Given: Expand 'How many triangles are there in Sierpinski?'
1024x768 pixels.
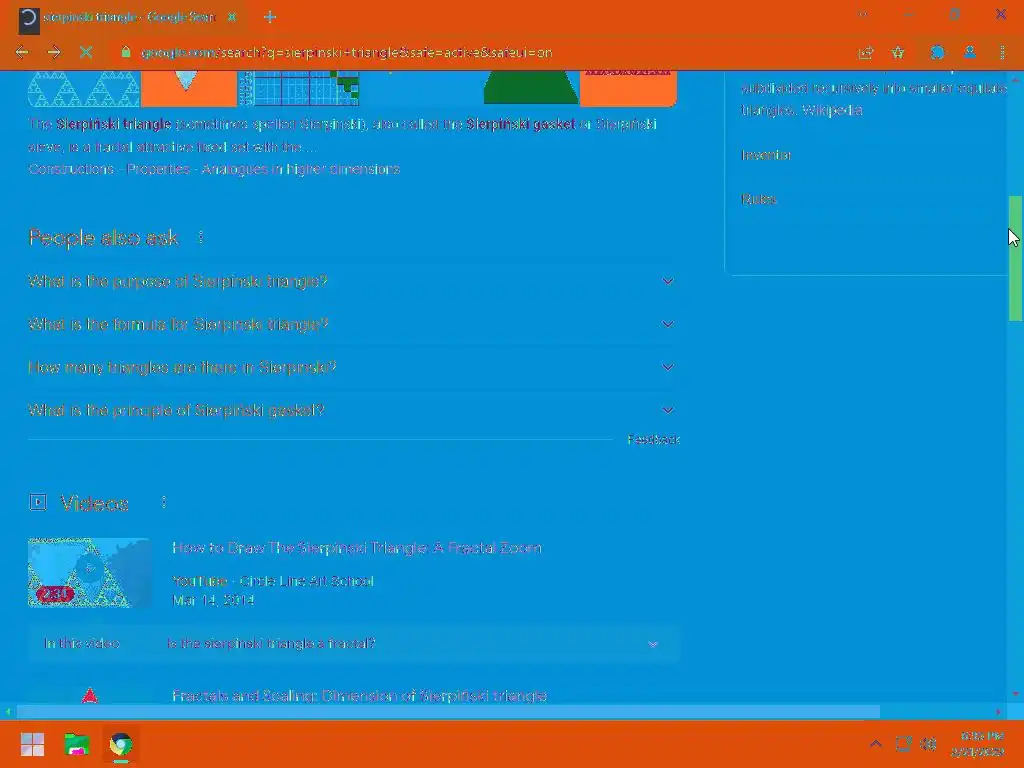Looking at the screenshot, I should (353, 368).
